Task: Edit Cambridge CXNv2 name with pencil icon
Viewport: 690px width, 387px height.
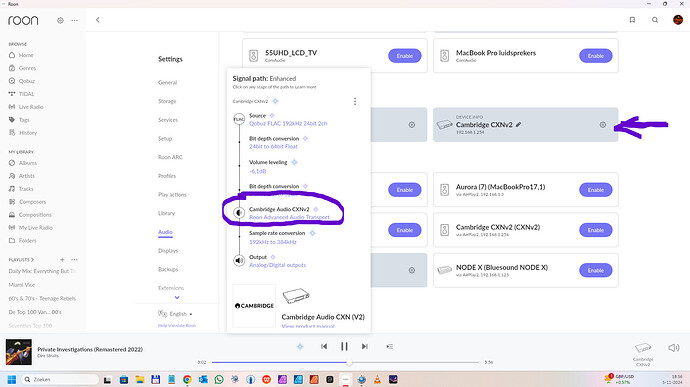Action: [x=518, y=125]
